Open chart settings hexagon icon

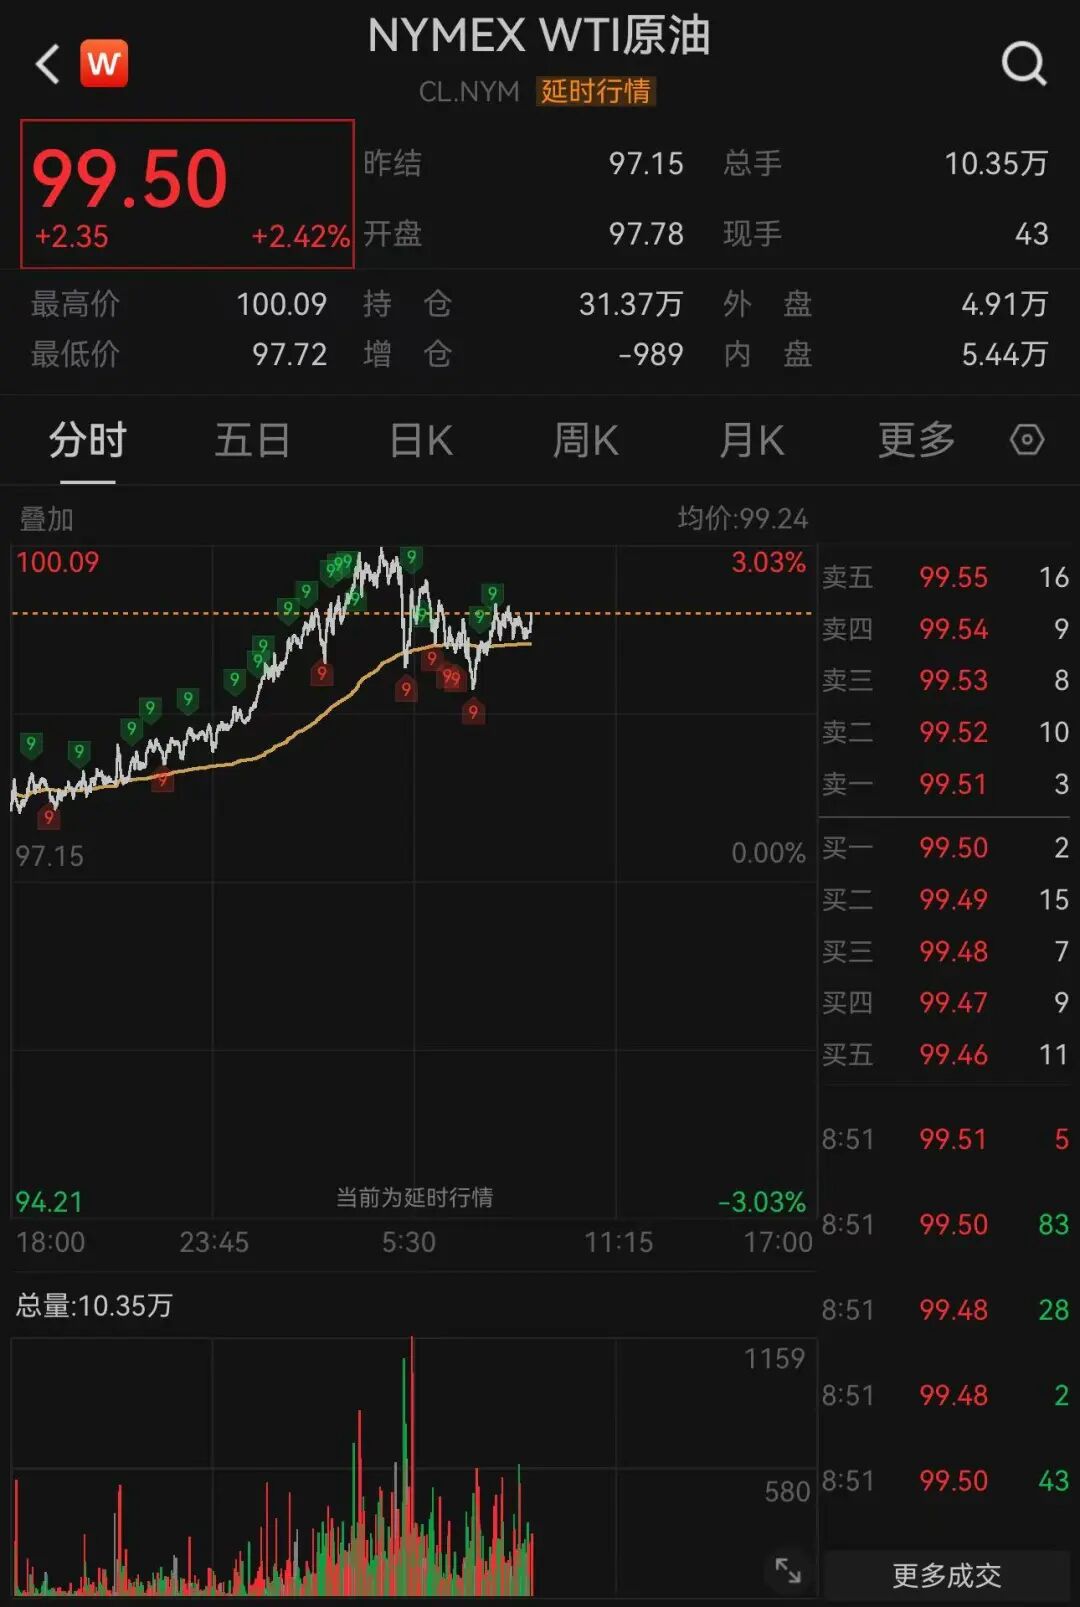(1027, 440)
